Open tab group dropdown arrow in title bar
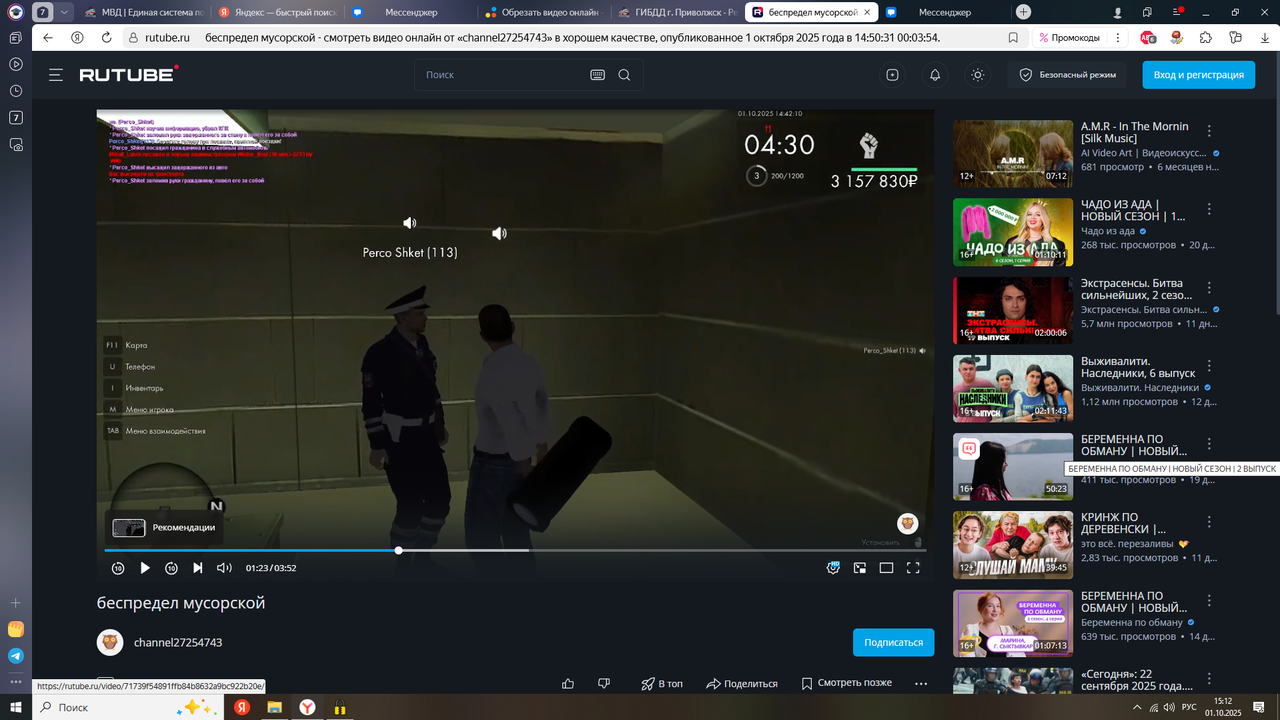 click(x=65, y=12)
